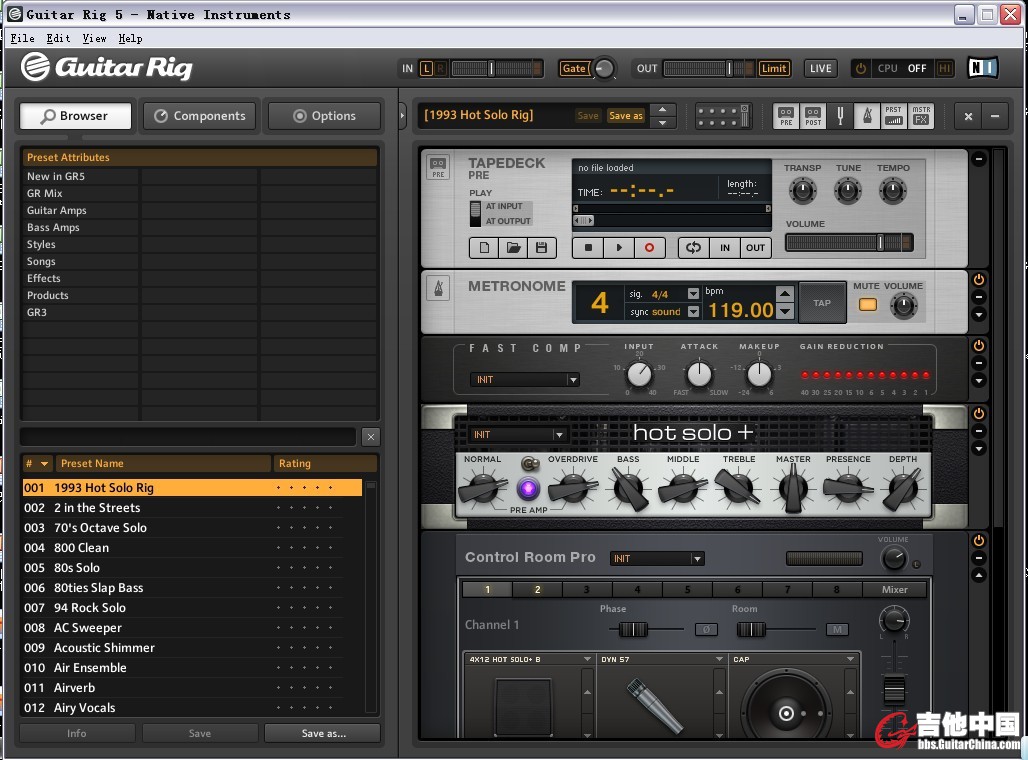The width and height of the screenshot is (1028, 760).
Task: Set tapedeck loop OUT point
Action: point(755,248)
